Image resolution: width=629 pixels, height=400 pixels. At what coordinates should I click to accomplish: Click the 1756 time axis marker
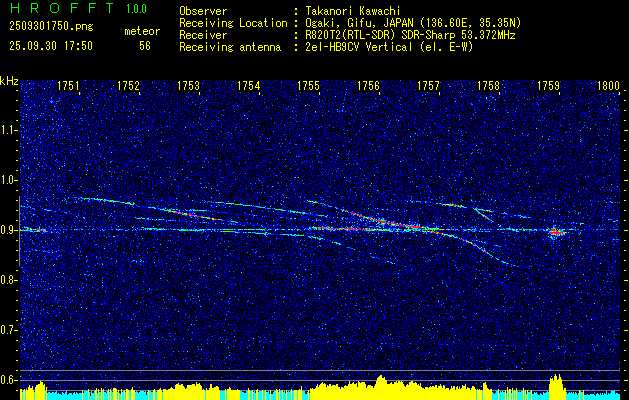point(368,86)
